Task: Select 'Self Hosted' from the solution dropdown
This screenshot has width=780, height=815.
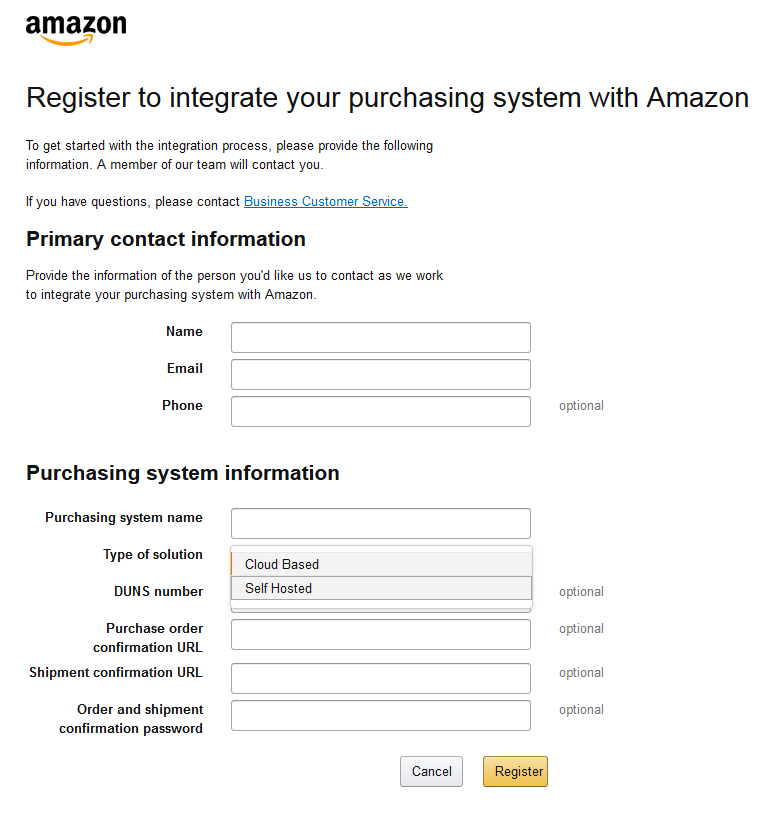Action: click(x=380, y=588)
